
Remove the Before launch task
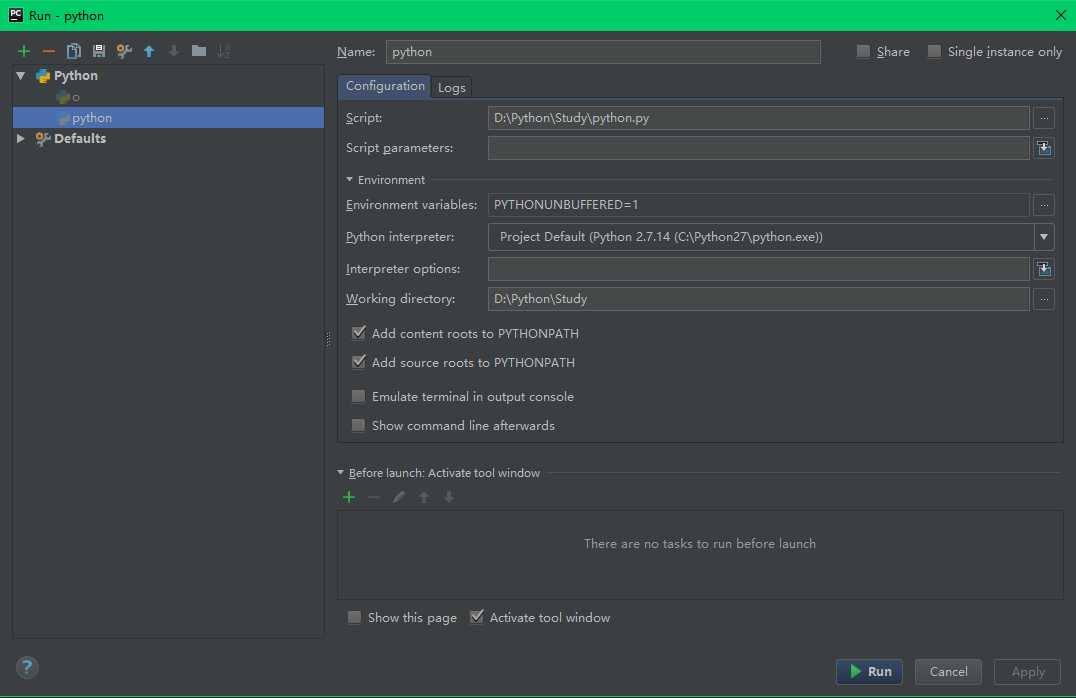(374, 497)
